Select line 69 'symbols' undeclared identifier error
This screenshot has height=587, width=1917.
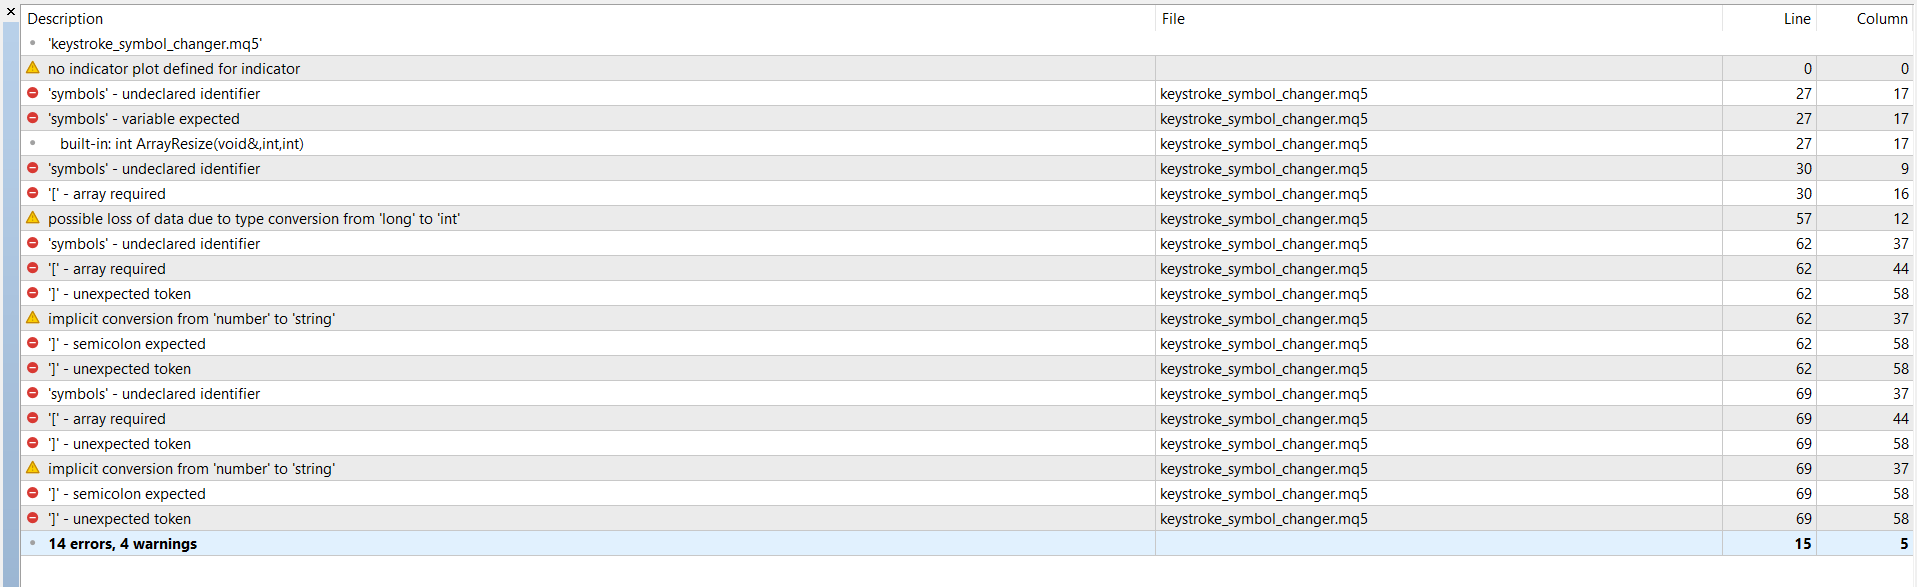(154, 394)
